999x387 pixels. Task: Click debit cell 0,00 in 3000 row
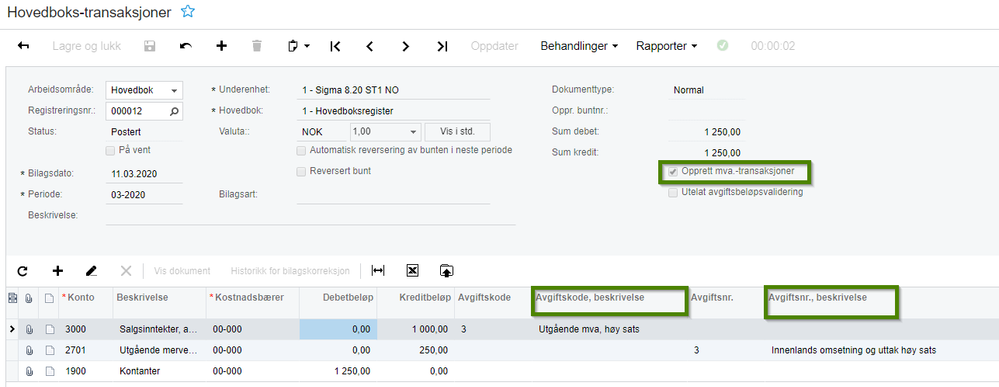click(x=338, y=330)
